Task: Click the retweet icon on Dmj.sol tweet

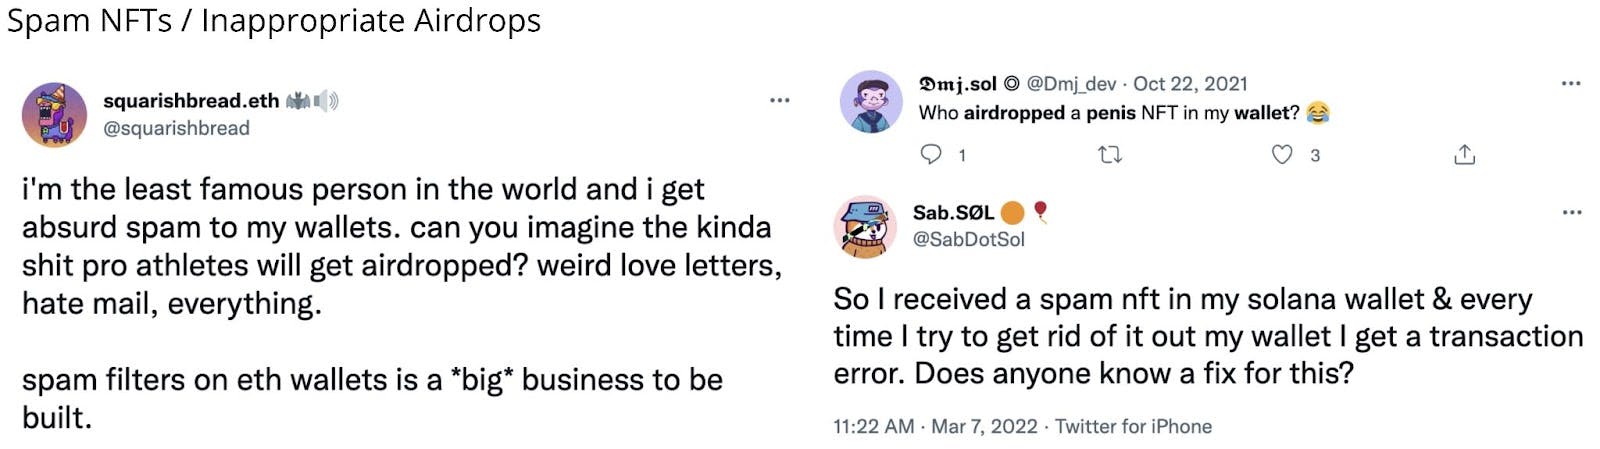Action: tap(1110, 154)
